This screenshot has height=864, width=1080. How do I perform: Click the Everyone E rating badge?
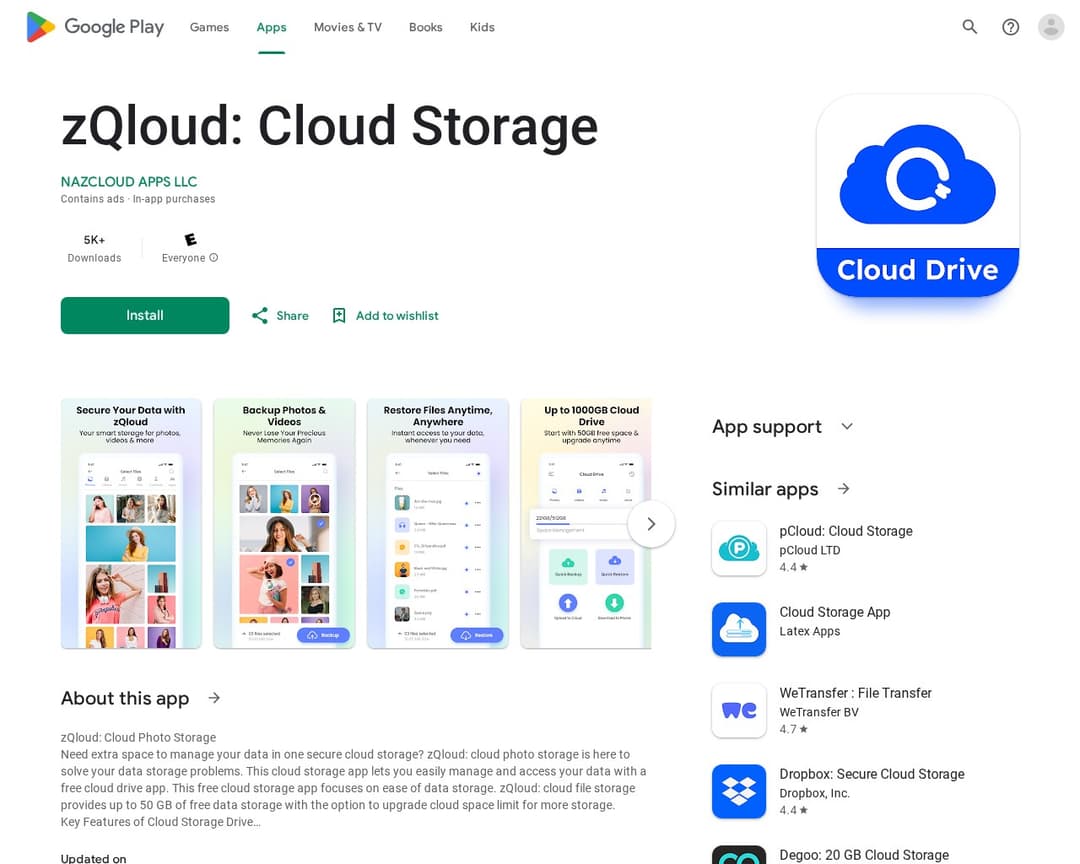[190, 239]
